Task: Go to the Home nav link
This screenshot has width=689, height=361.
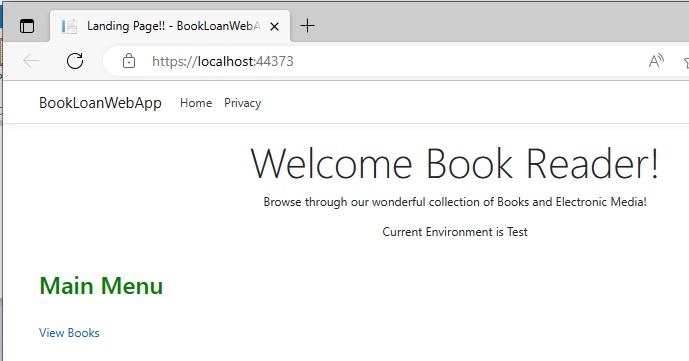Action: click(x=196, y=103)
